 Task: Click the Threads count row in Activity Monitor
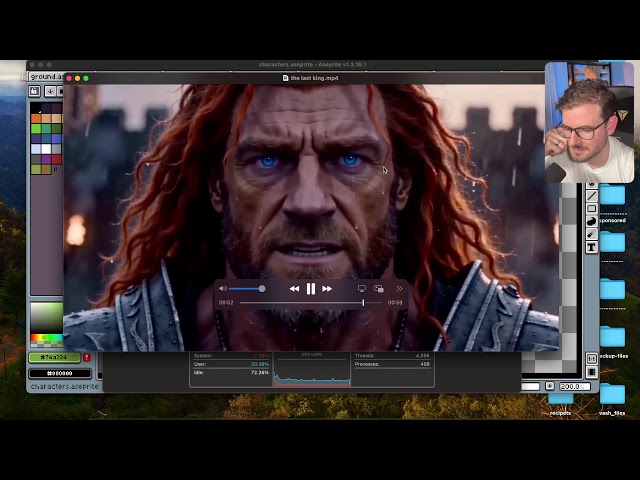tap(392, 356)
